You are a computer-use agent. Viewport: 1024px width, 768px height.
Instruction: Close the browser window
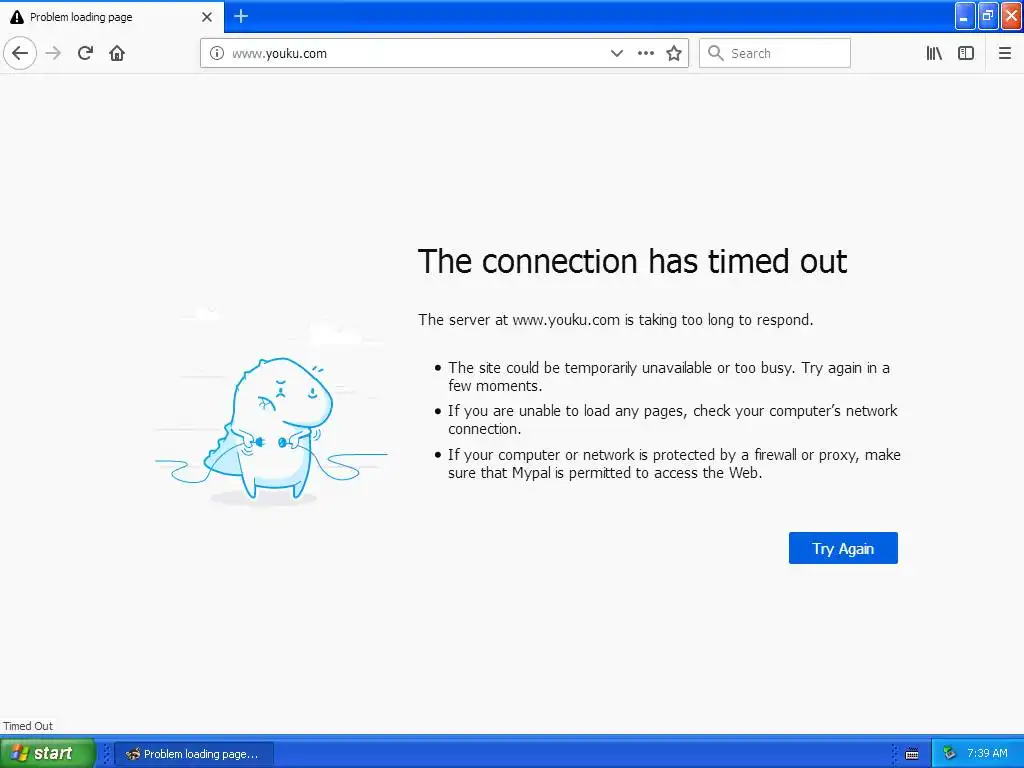point(1012,16)
